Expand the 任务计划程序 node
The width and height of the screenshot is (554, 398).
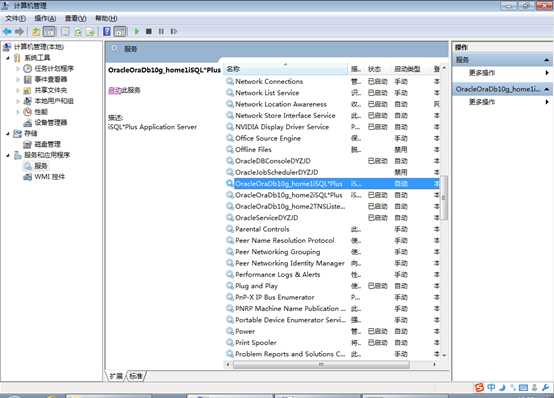click(18, 69)
